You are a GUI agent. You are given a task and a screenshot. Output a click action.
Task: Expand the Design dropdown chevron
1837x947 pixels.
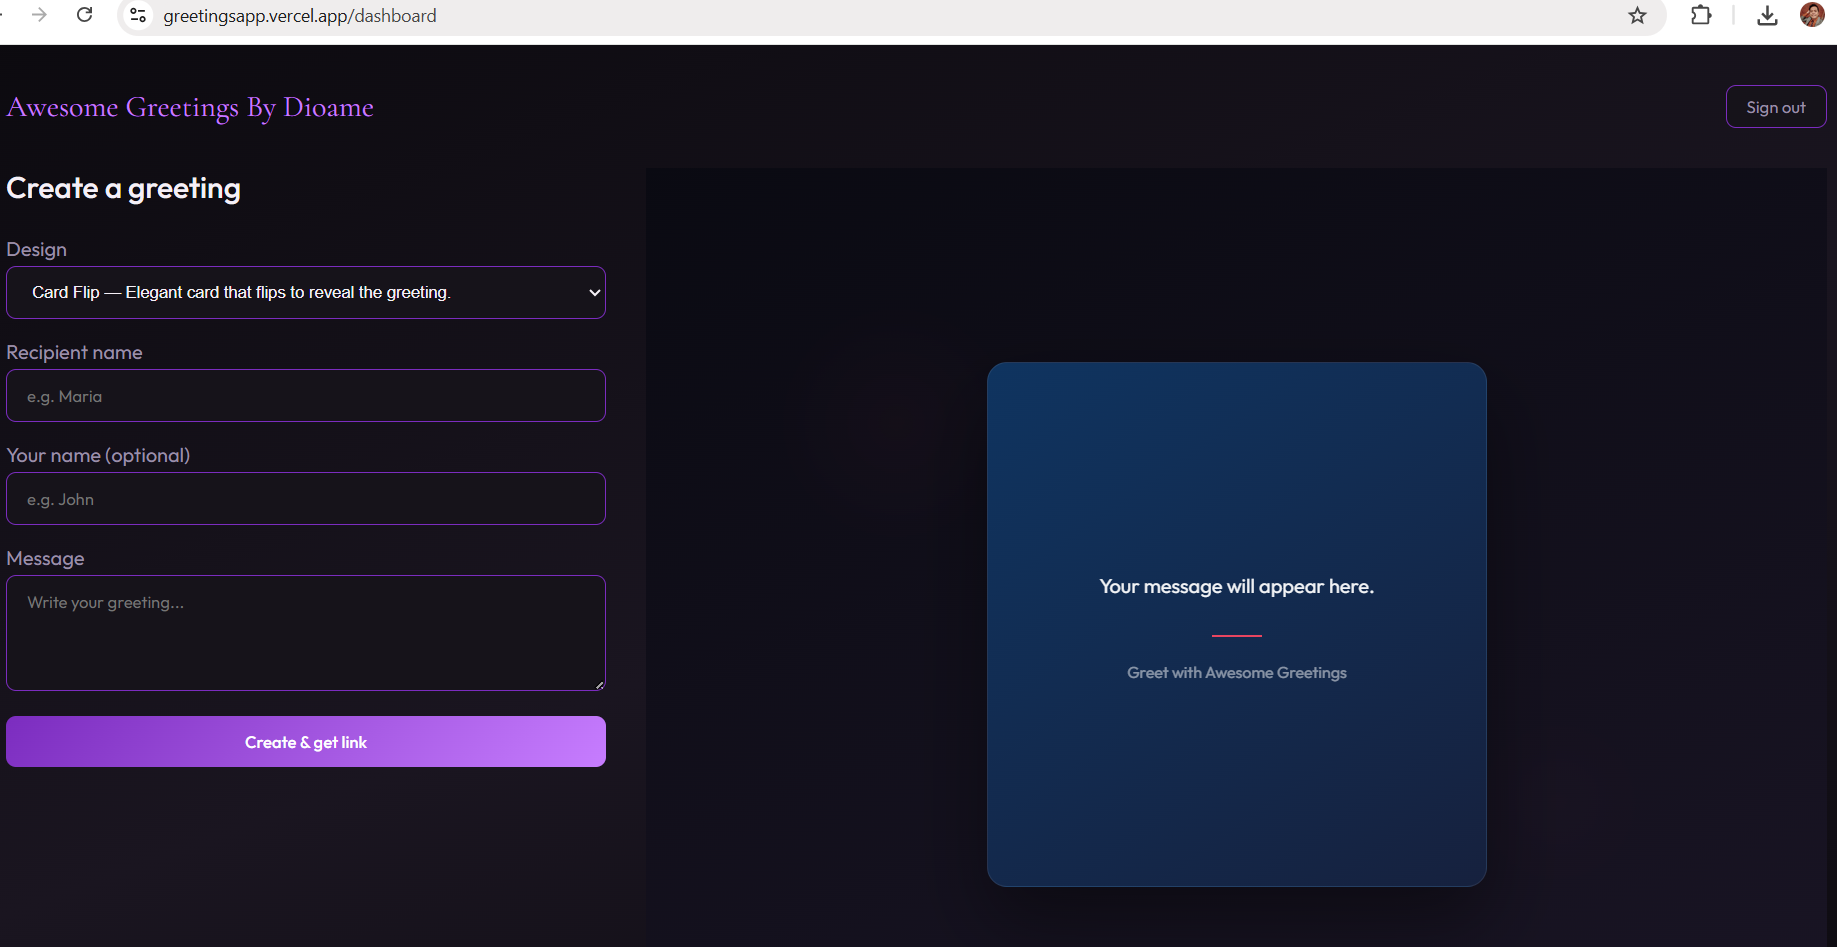pyautogui.click(x=595, y=292)
